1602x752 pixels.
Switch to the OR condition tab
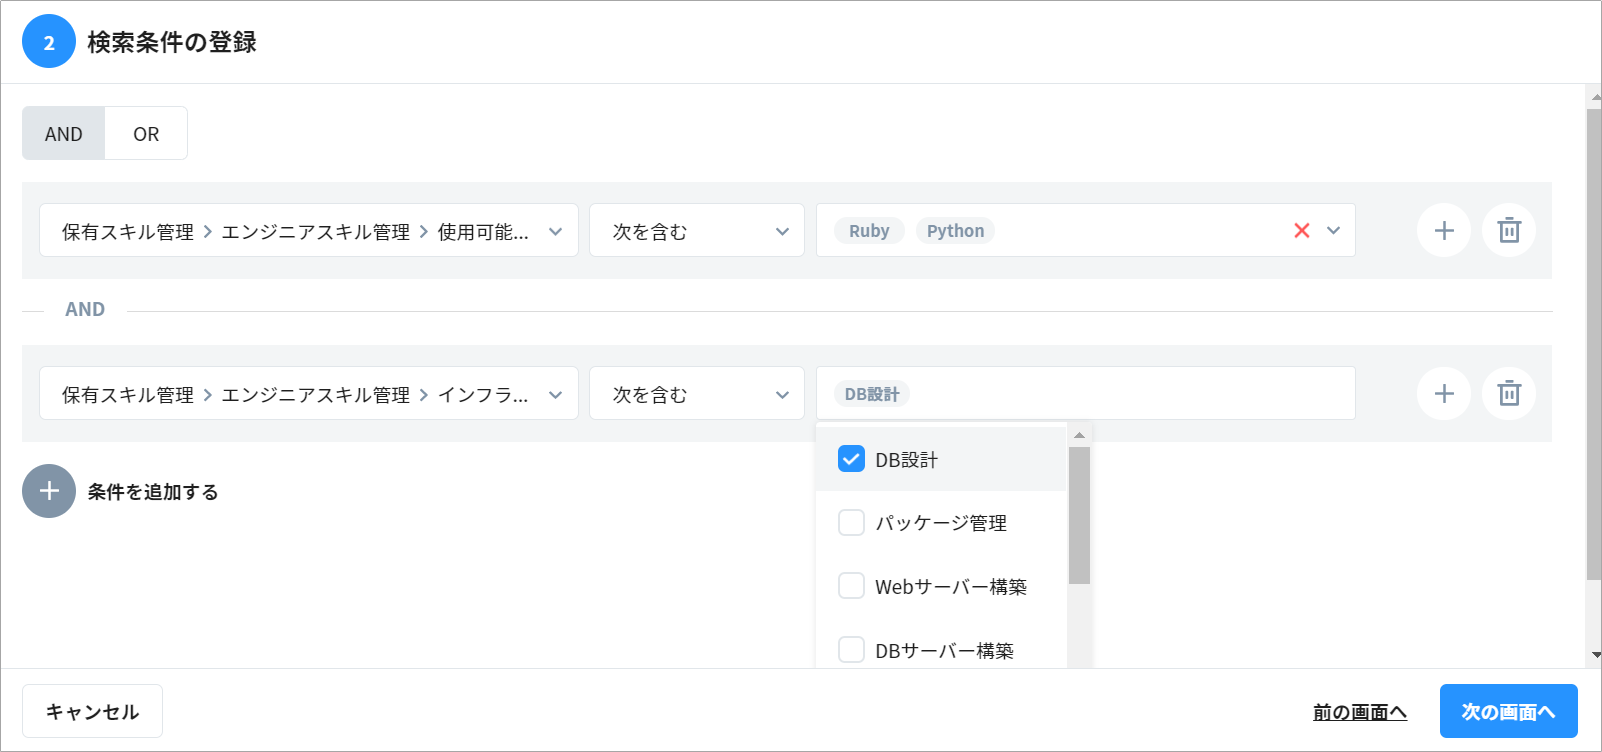coord(146,134)
